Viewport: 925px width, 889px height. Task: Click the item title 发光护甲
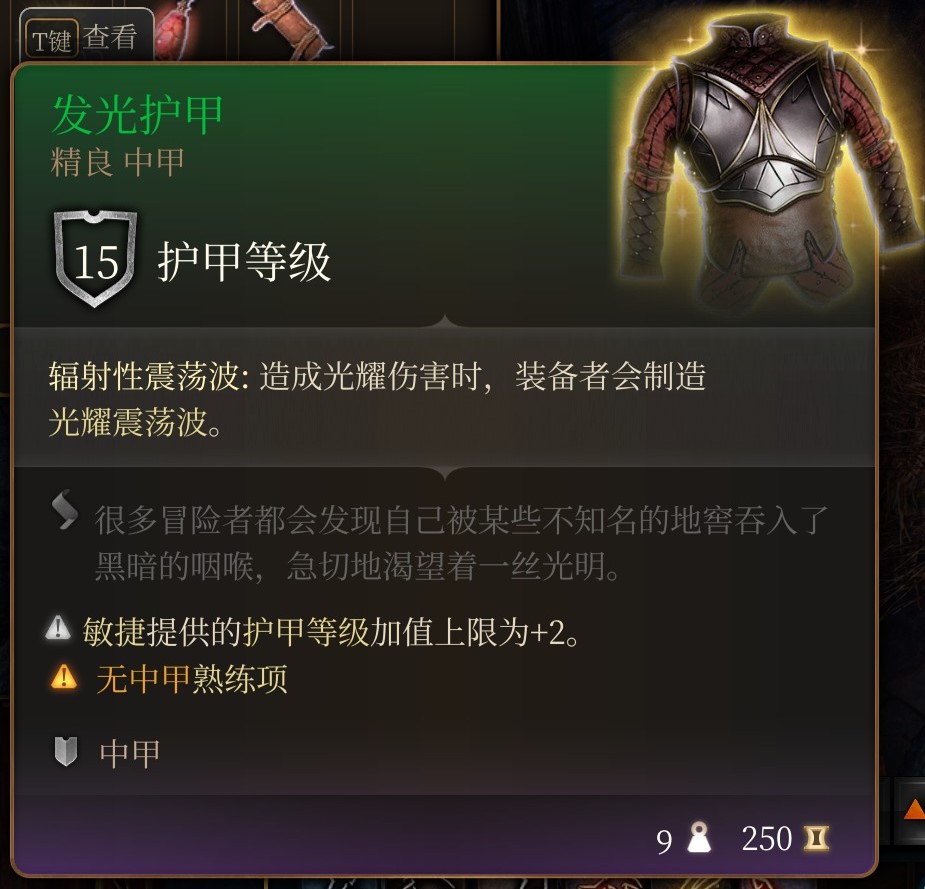[137, 114]
